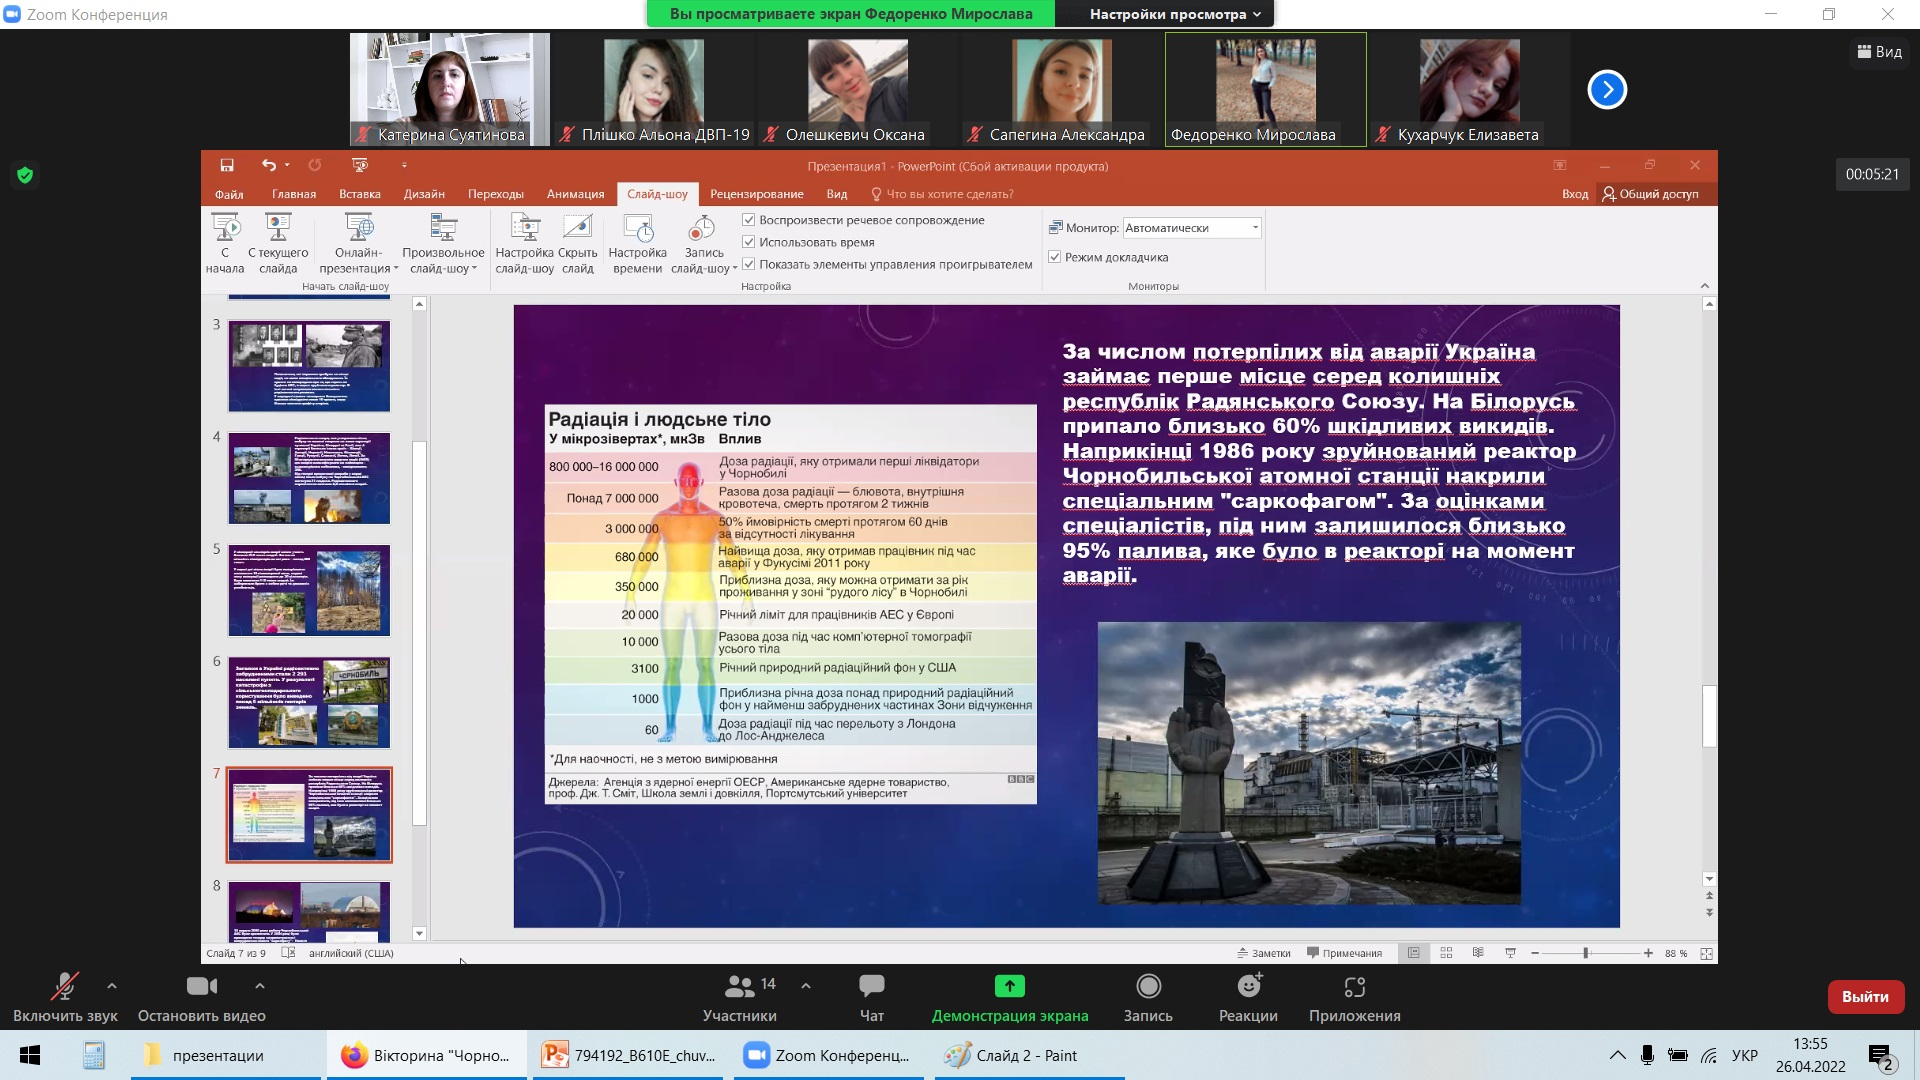1920x1080 pixels.
Task: Toggle Use Timings checkbox
Action: (748, 242)
